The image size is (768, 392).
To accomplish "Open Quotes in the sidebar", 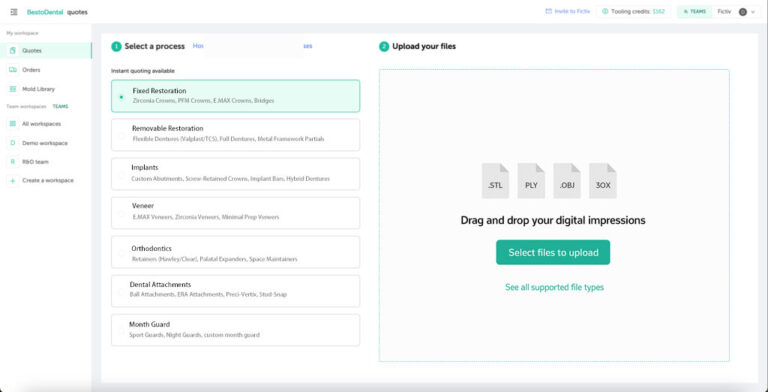I will (46, 50).
